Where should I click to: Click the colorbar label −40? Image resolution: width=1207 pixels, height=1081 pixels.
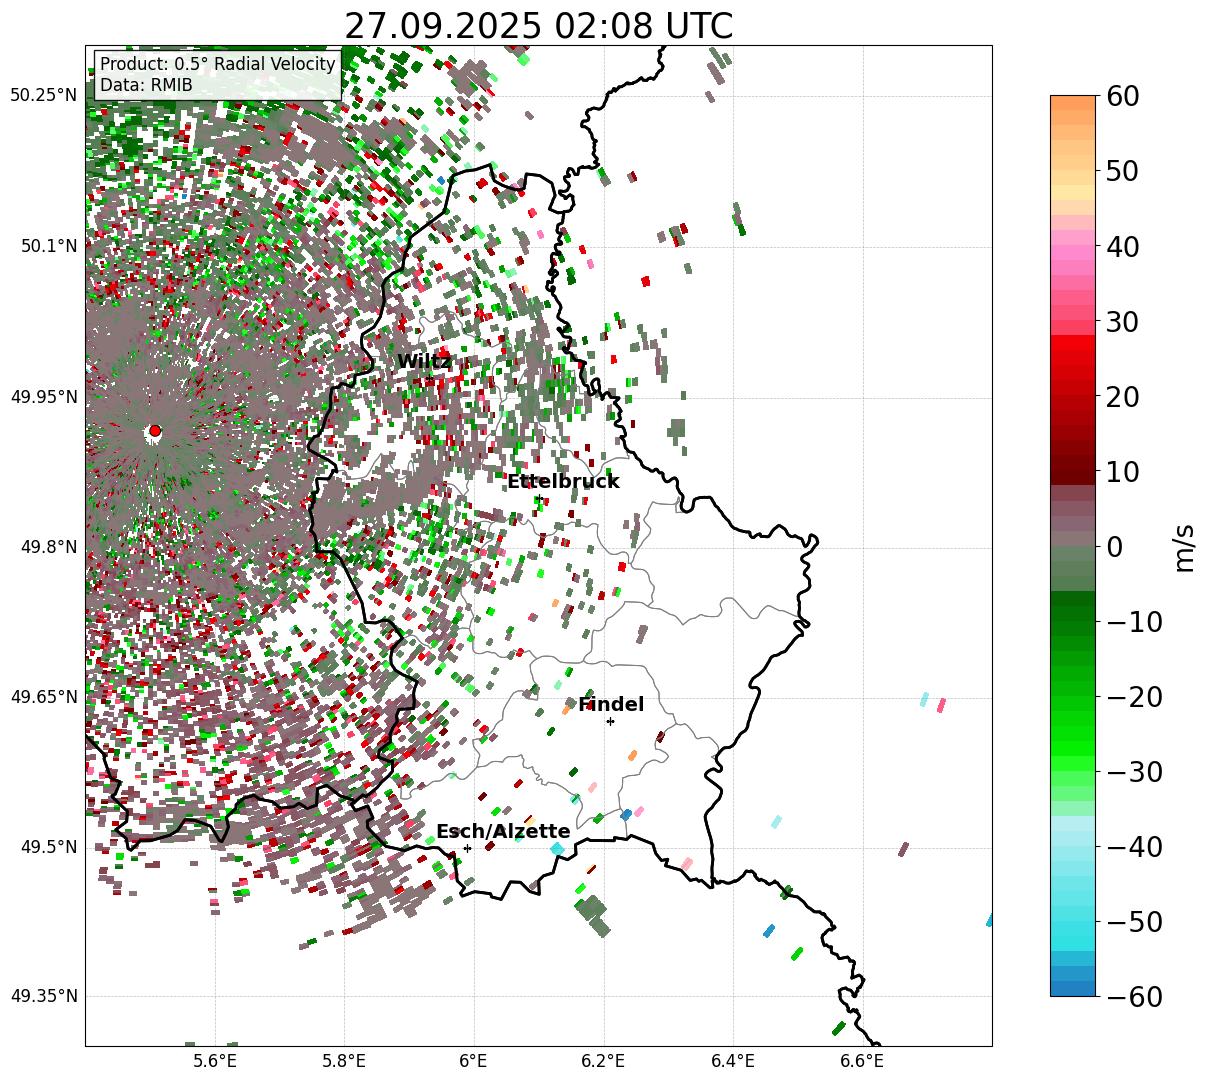click(1134, 846)
